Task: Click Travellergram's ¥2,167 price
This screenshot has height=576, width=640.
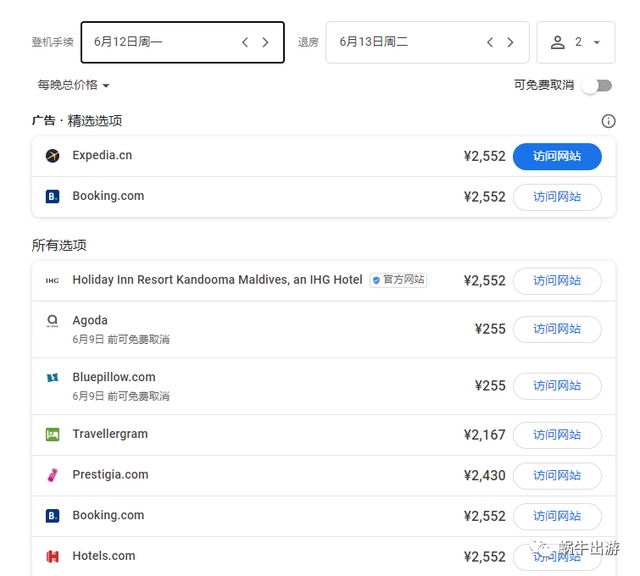Action: point(484,435)
